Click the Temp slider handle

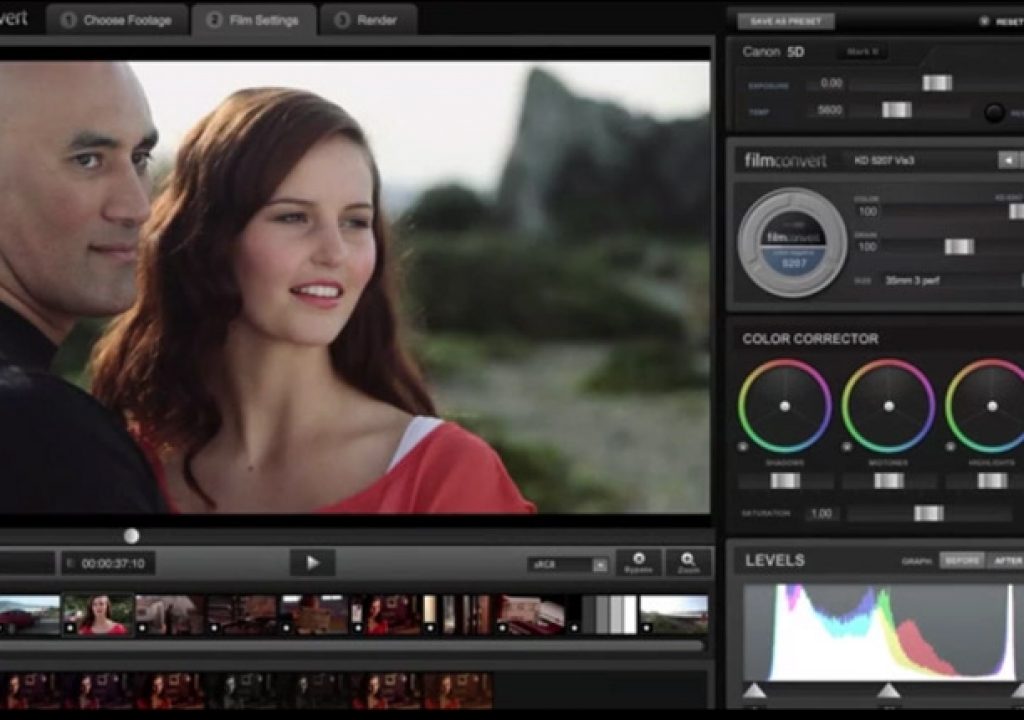click(897, 110)
